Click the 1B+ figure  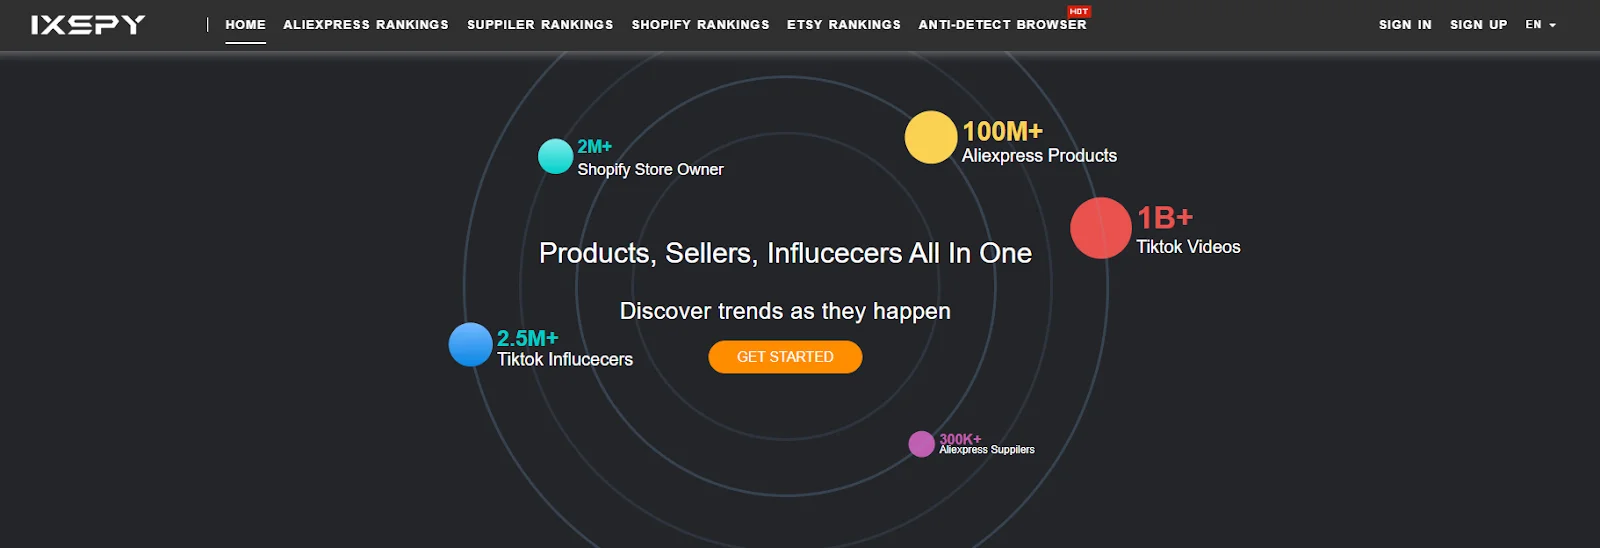[1165, 218]
